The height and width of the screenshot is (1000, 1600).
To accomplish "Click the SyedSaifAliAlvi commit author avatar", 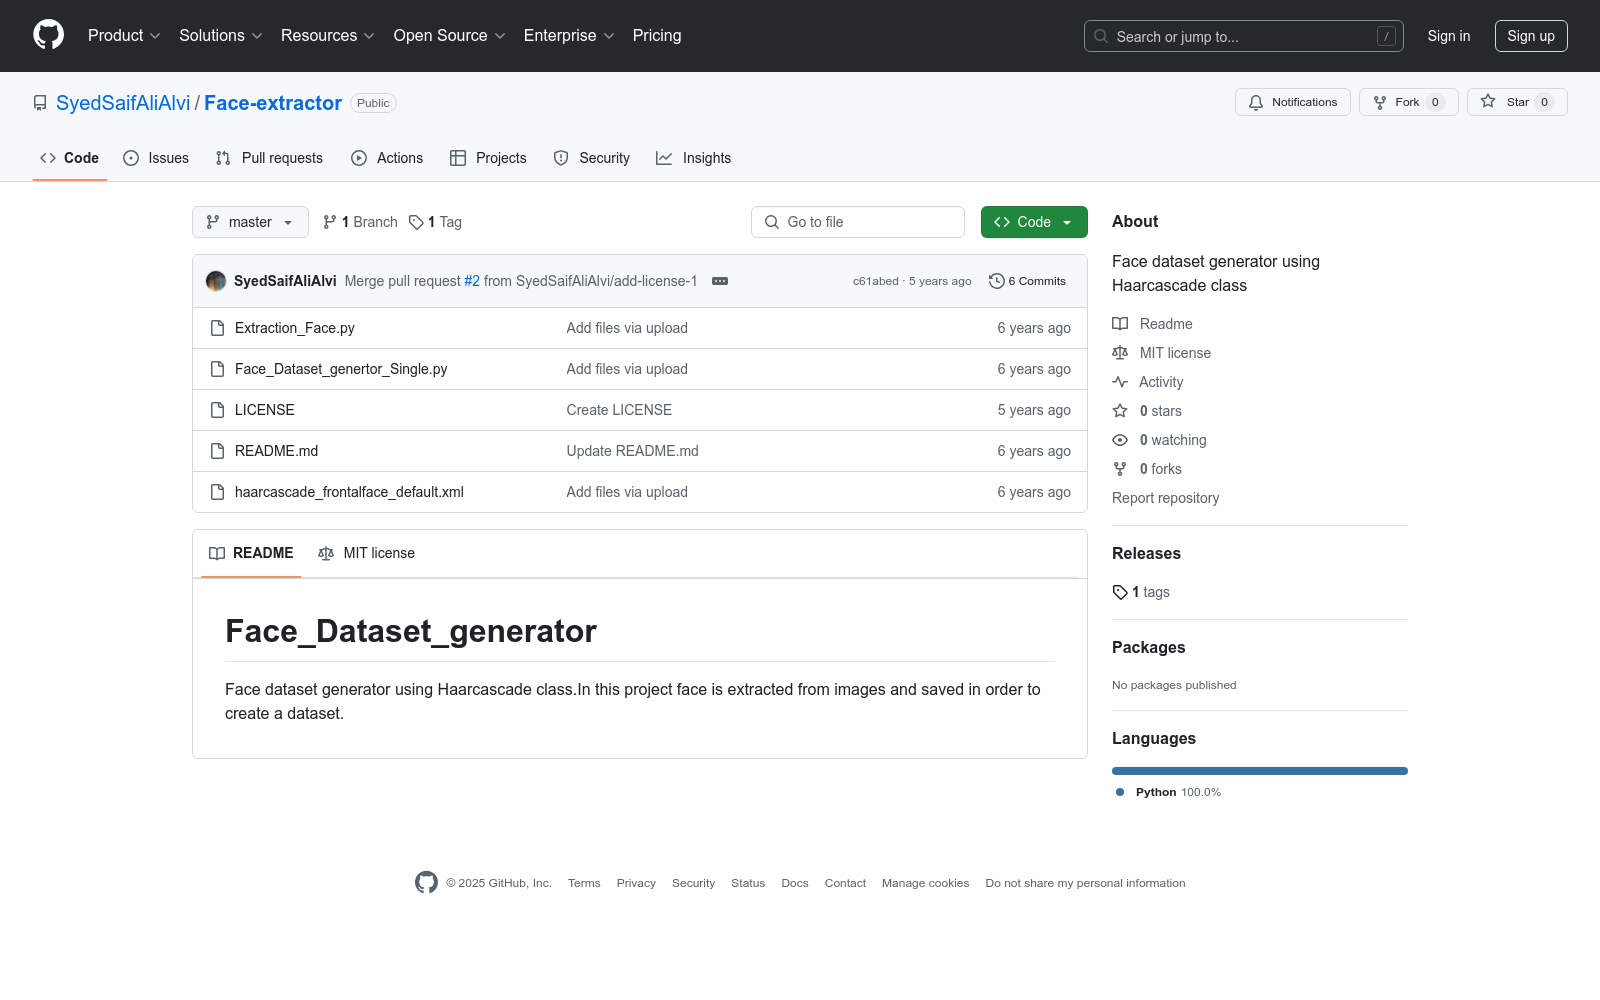I will click(x=216, y=281).
